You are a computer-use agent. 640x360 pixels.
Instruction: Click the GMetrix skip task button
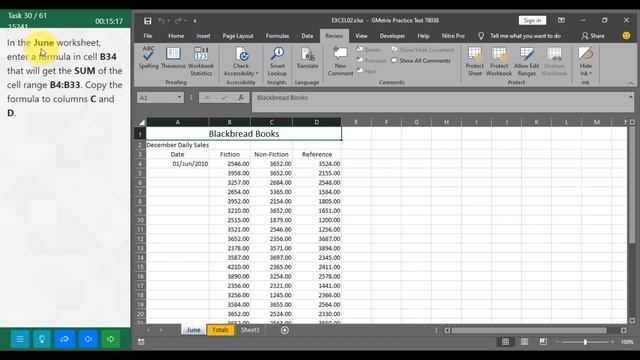coord(64,339)
